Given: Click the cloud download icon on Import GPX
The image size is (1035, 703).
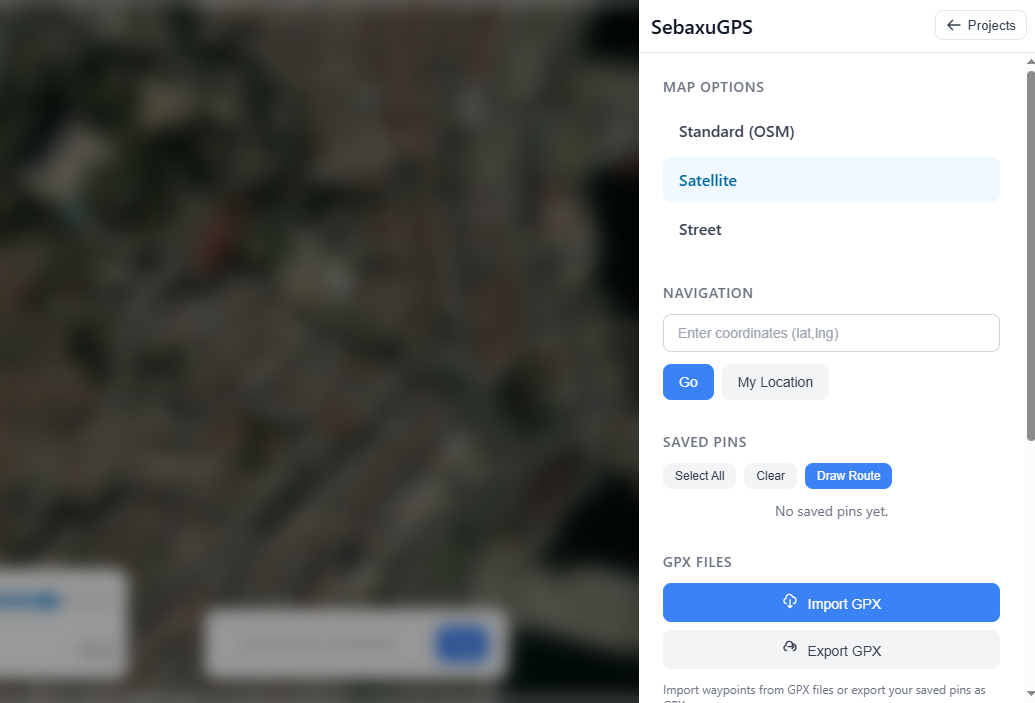Looking at the screenshot, I should point(789,601).
